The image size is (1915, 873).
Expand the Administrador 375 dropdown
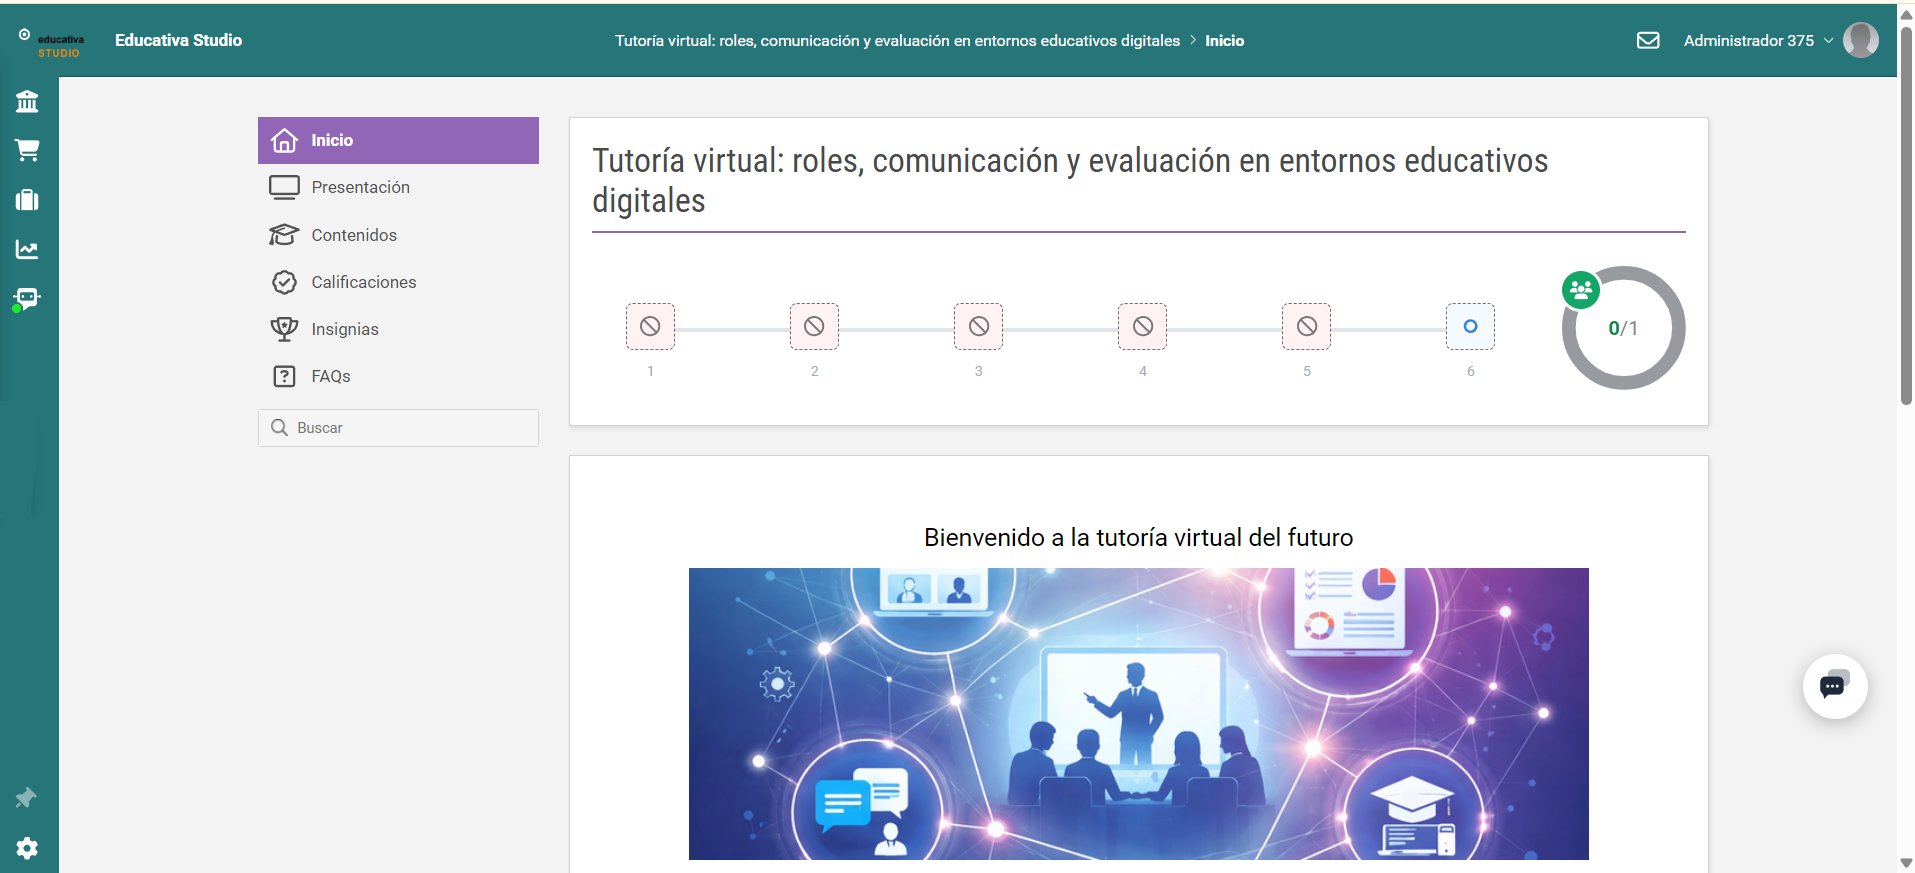1758,40
